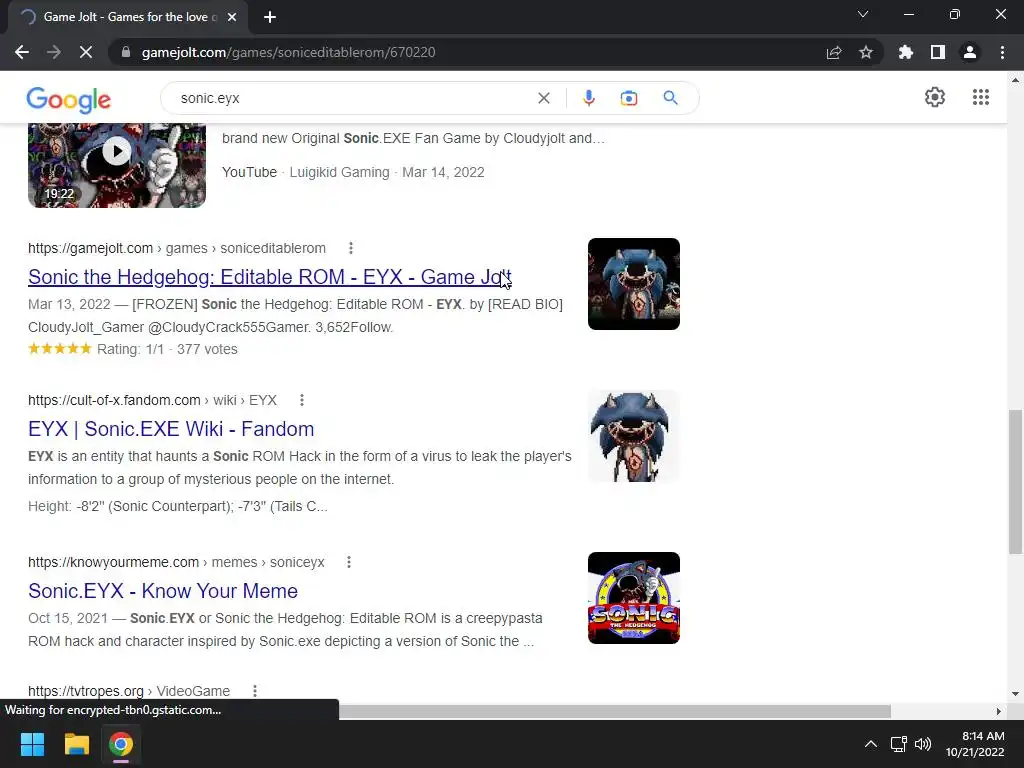This screenshot has height=768, width=1024.
Task: Open File Explorer from the taskbar
Action: [76, 744]
